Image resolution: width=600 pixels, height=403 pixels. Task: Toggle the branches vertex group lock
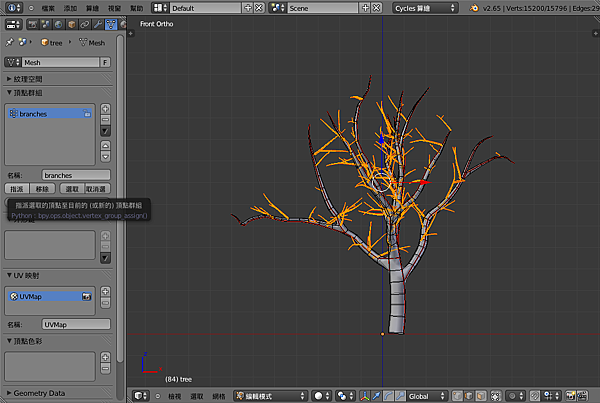click(x=87, y=114)
